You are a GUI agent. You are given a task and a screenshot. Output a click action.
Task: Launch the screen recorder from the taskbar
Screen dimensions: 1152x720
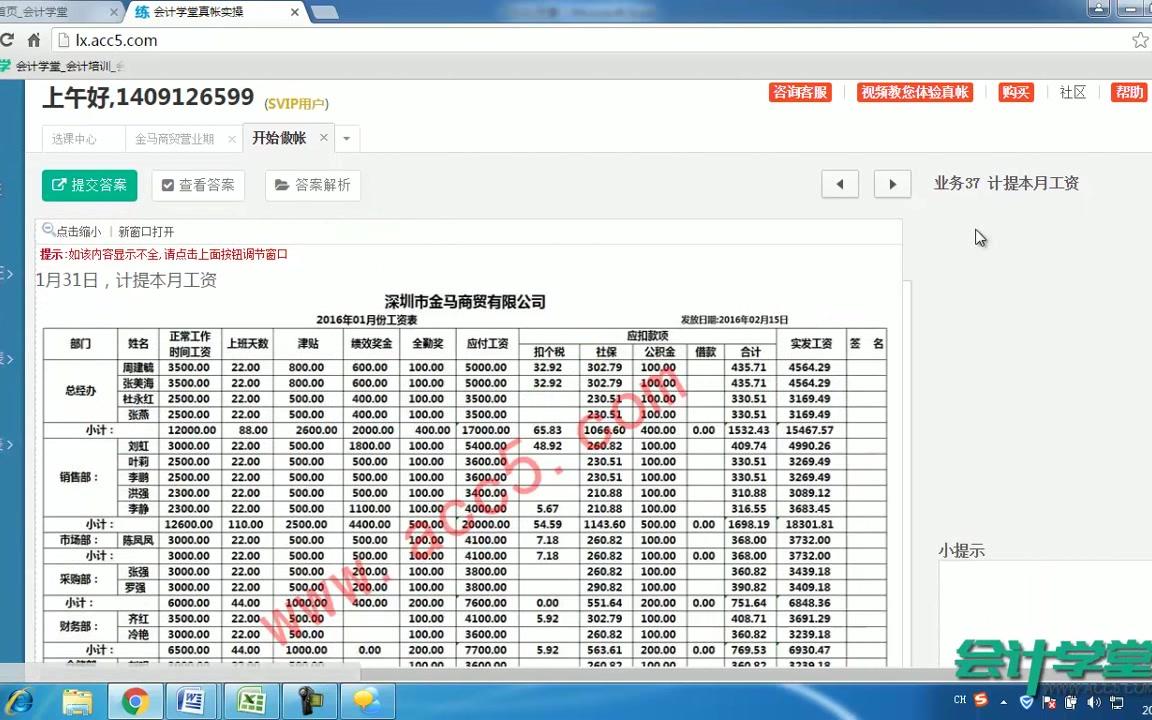click(x=308, y=701)
